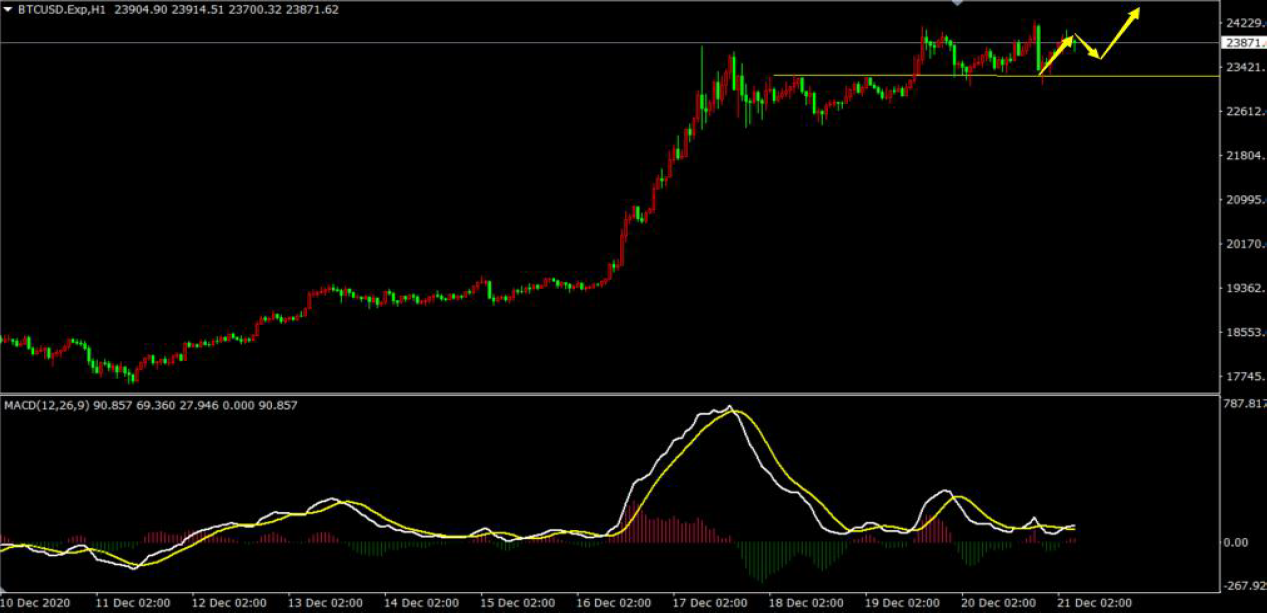The image size is (1267, 613).
Task: Click the 13 Dec 02:00 time label
Action: click(325, 603)
